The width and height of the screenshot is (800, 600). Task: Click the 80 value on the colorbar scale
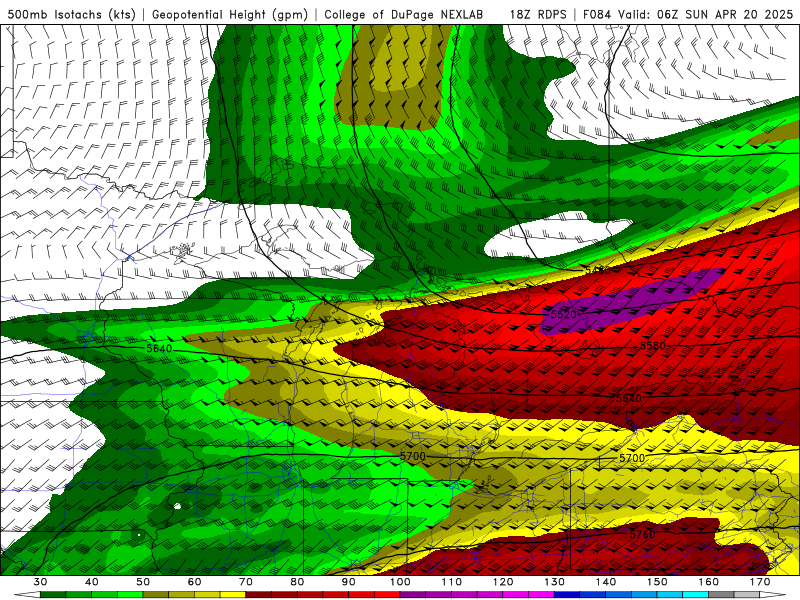coord(297,582)
